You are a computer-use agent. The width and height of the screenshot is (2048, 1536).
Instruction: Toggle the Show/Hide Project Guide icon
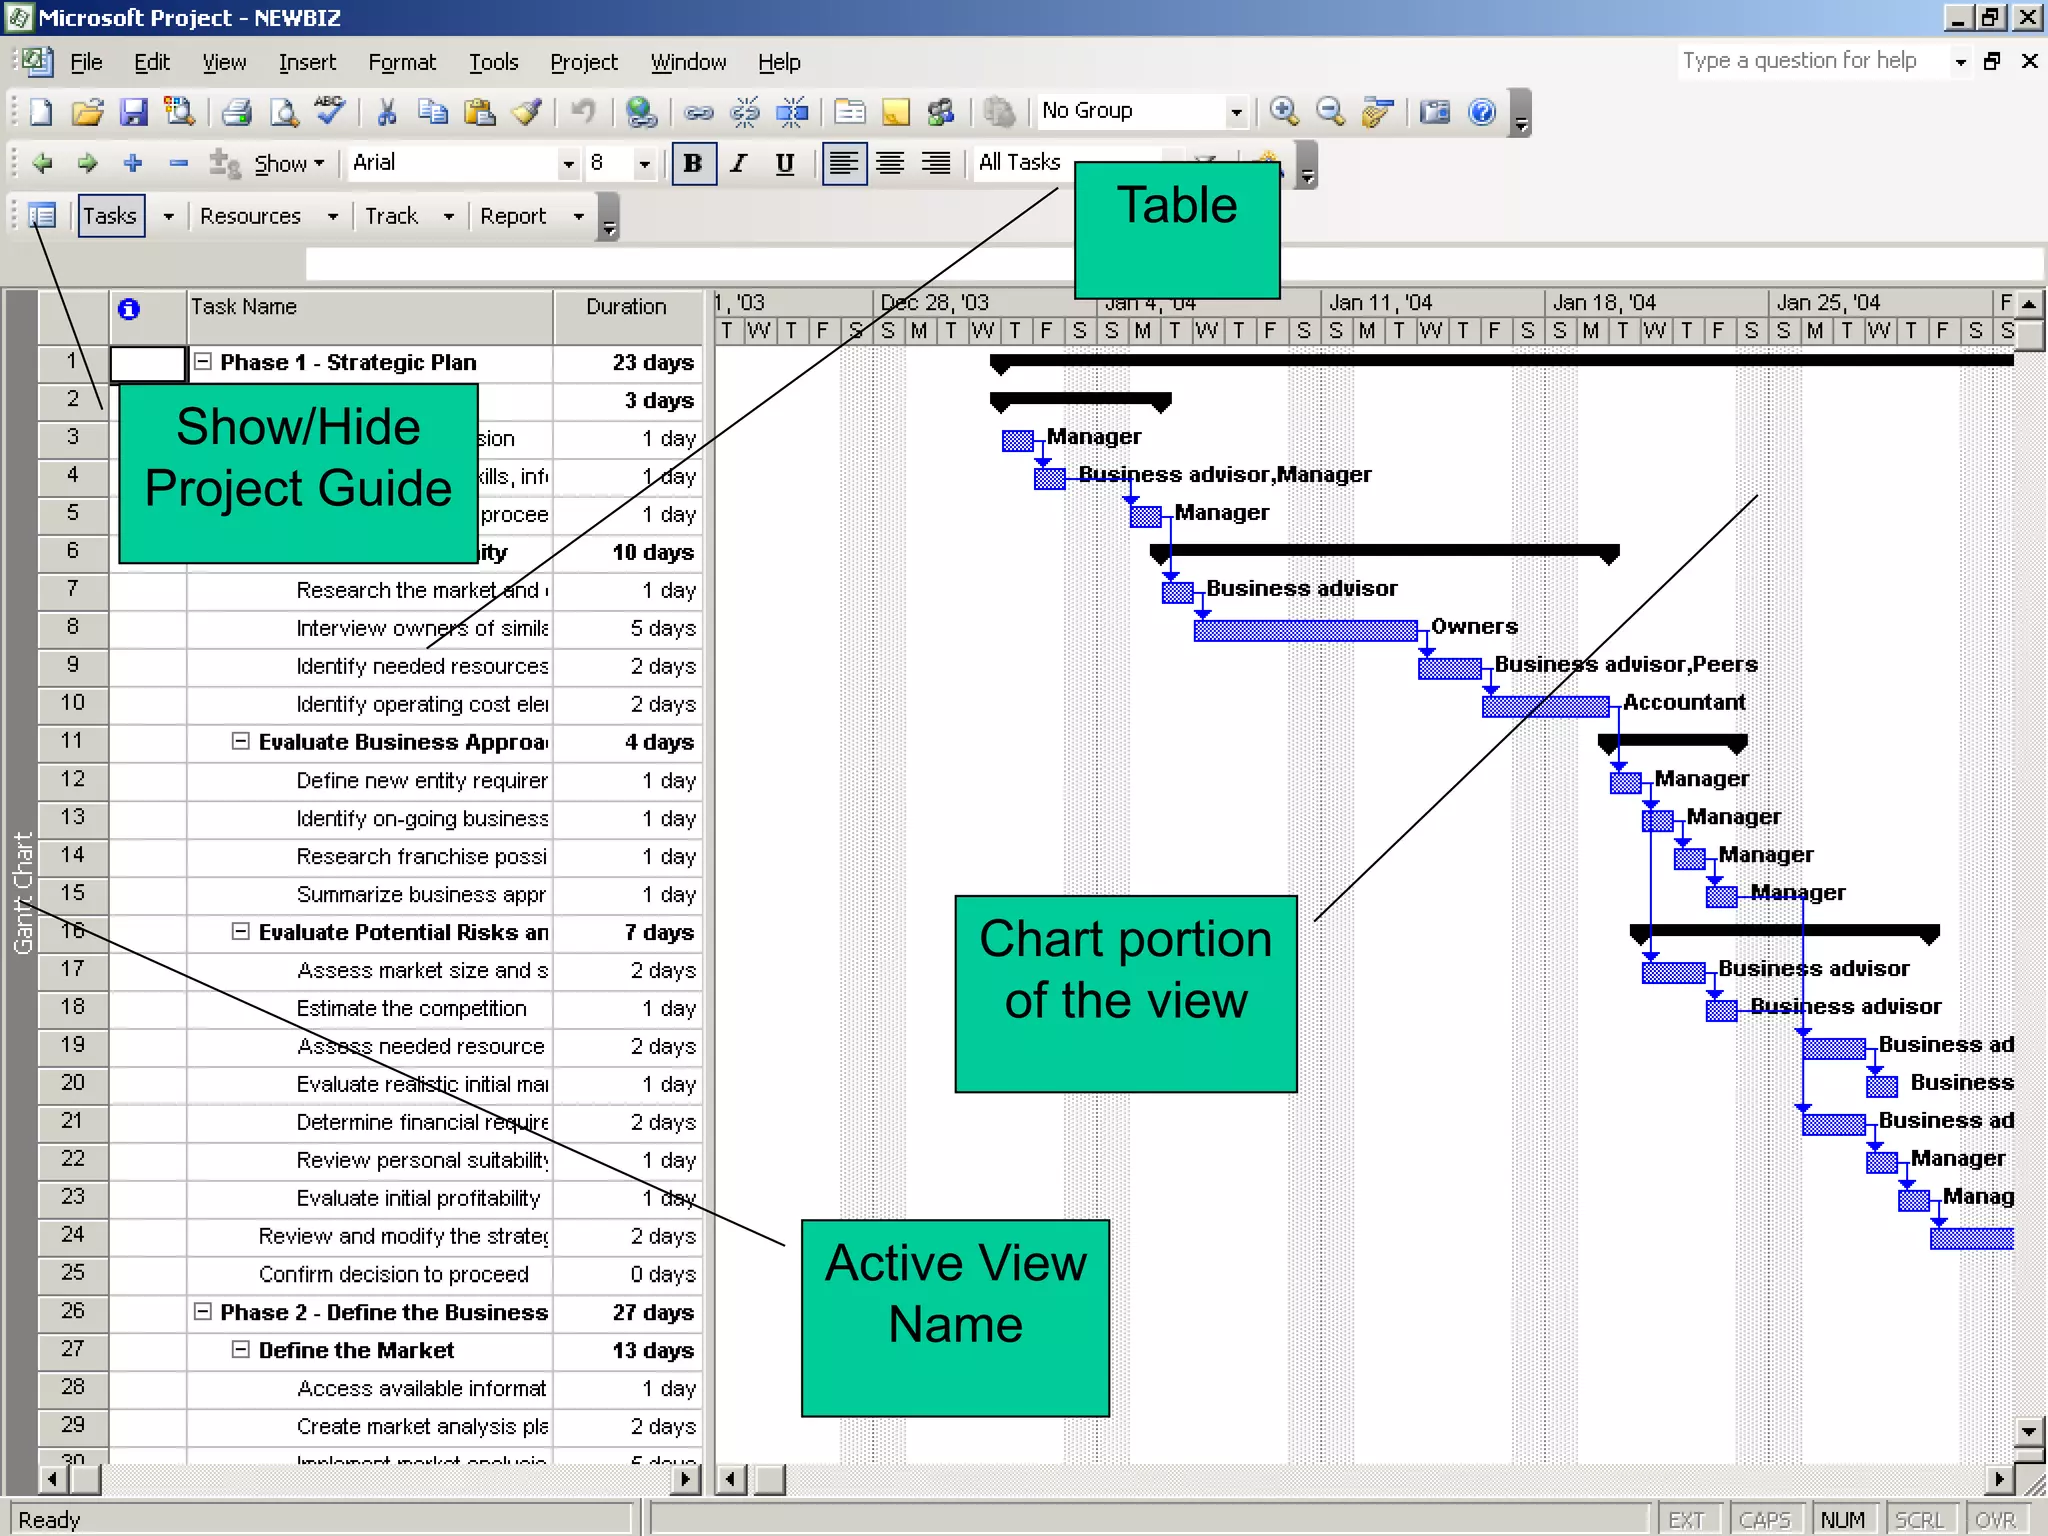(x=42, y=215)
